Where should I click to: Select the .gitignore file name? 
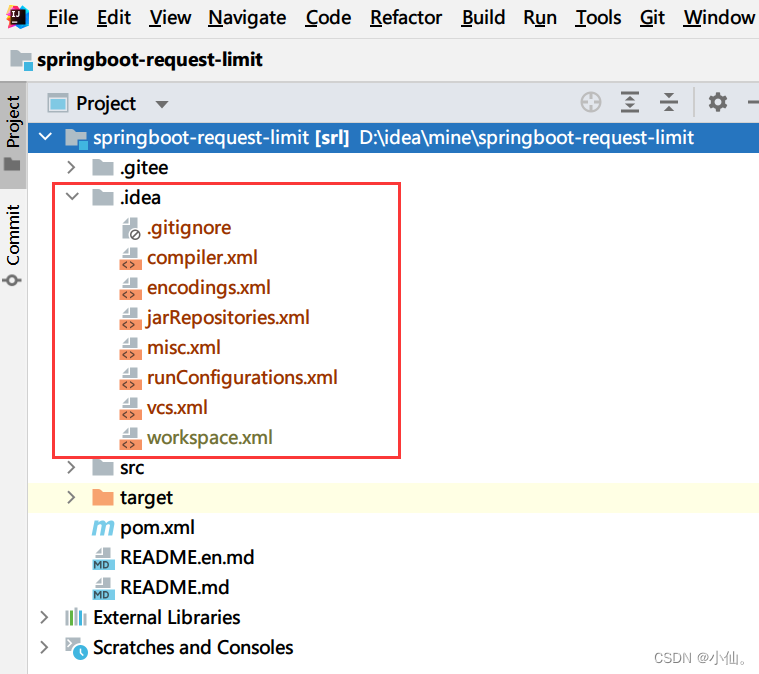pos(189,228)
